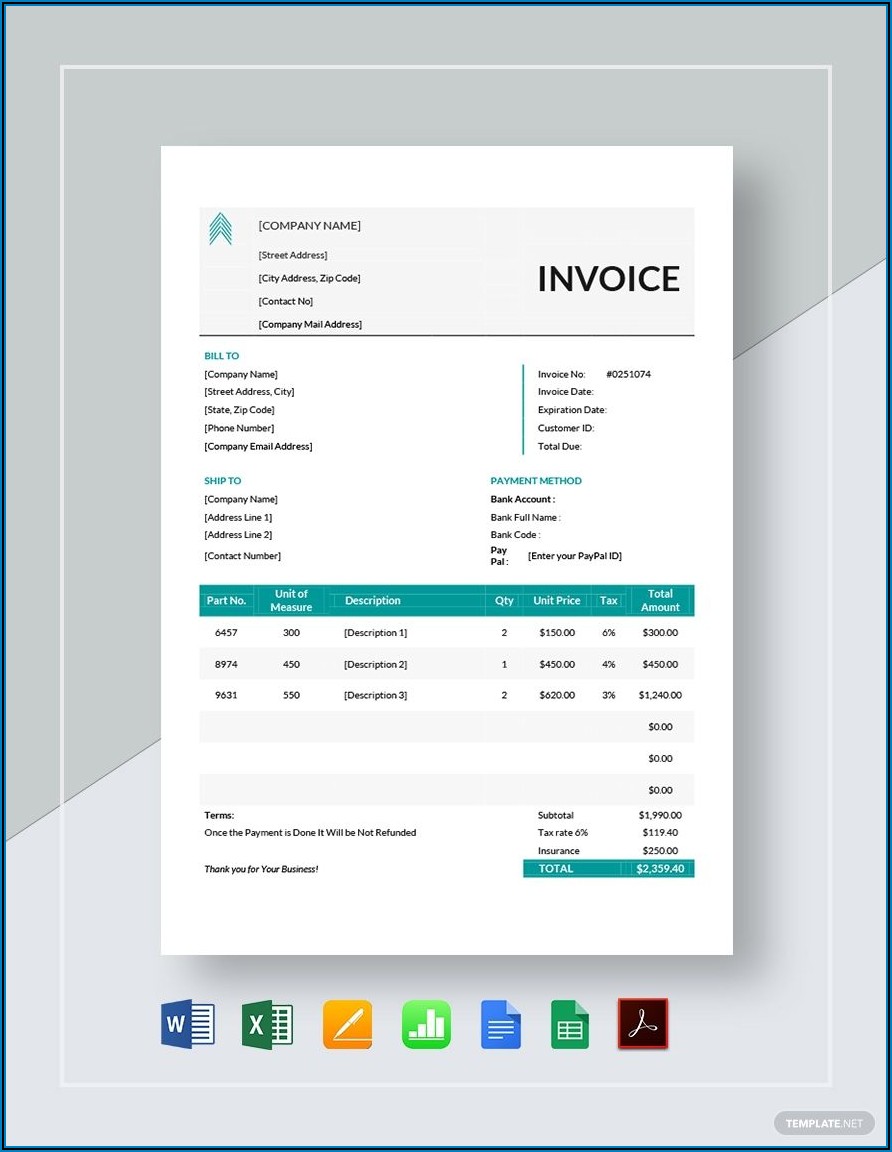
Task: Select the Google Sheets format icon
Action: 570,1024
